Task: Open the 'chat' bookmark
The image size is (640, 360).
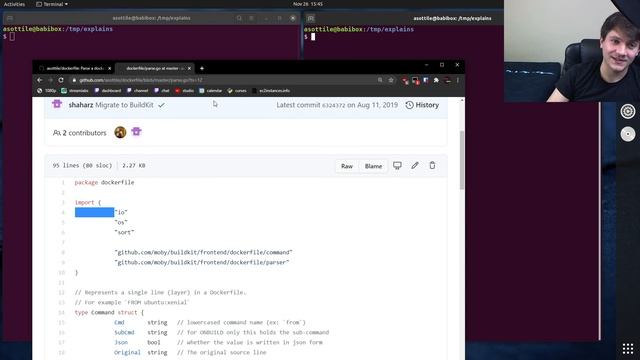Action: 162,91
